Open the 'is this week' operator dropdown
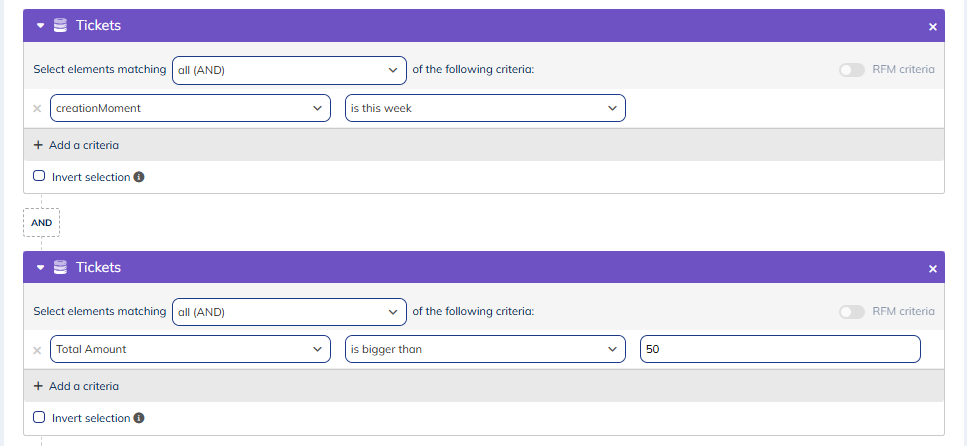Screen dimensions: 967x446 485,108
